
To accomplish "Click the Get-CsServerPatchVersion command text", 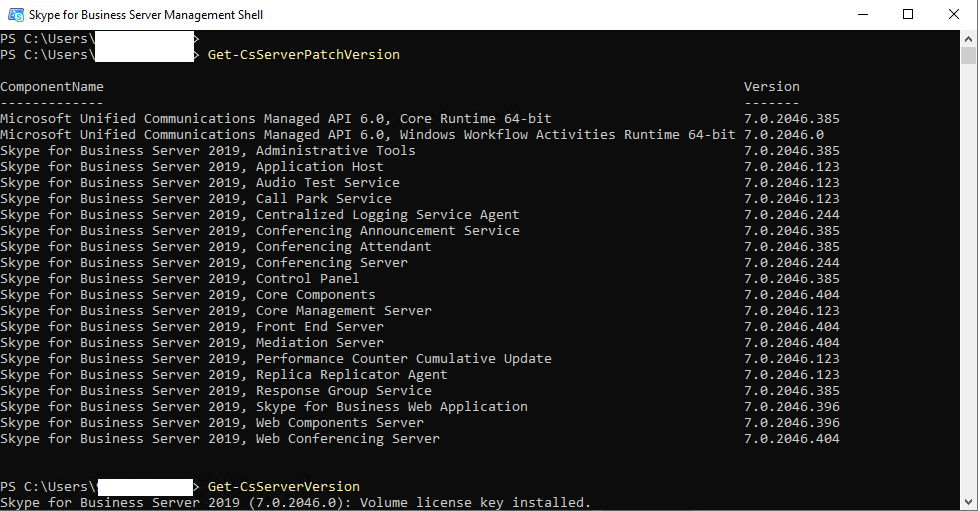I will [x=304, y=55].
